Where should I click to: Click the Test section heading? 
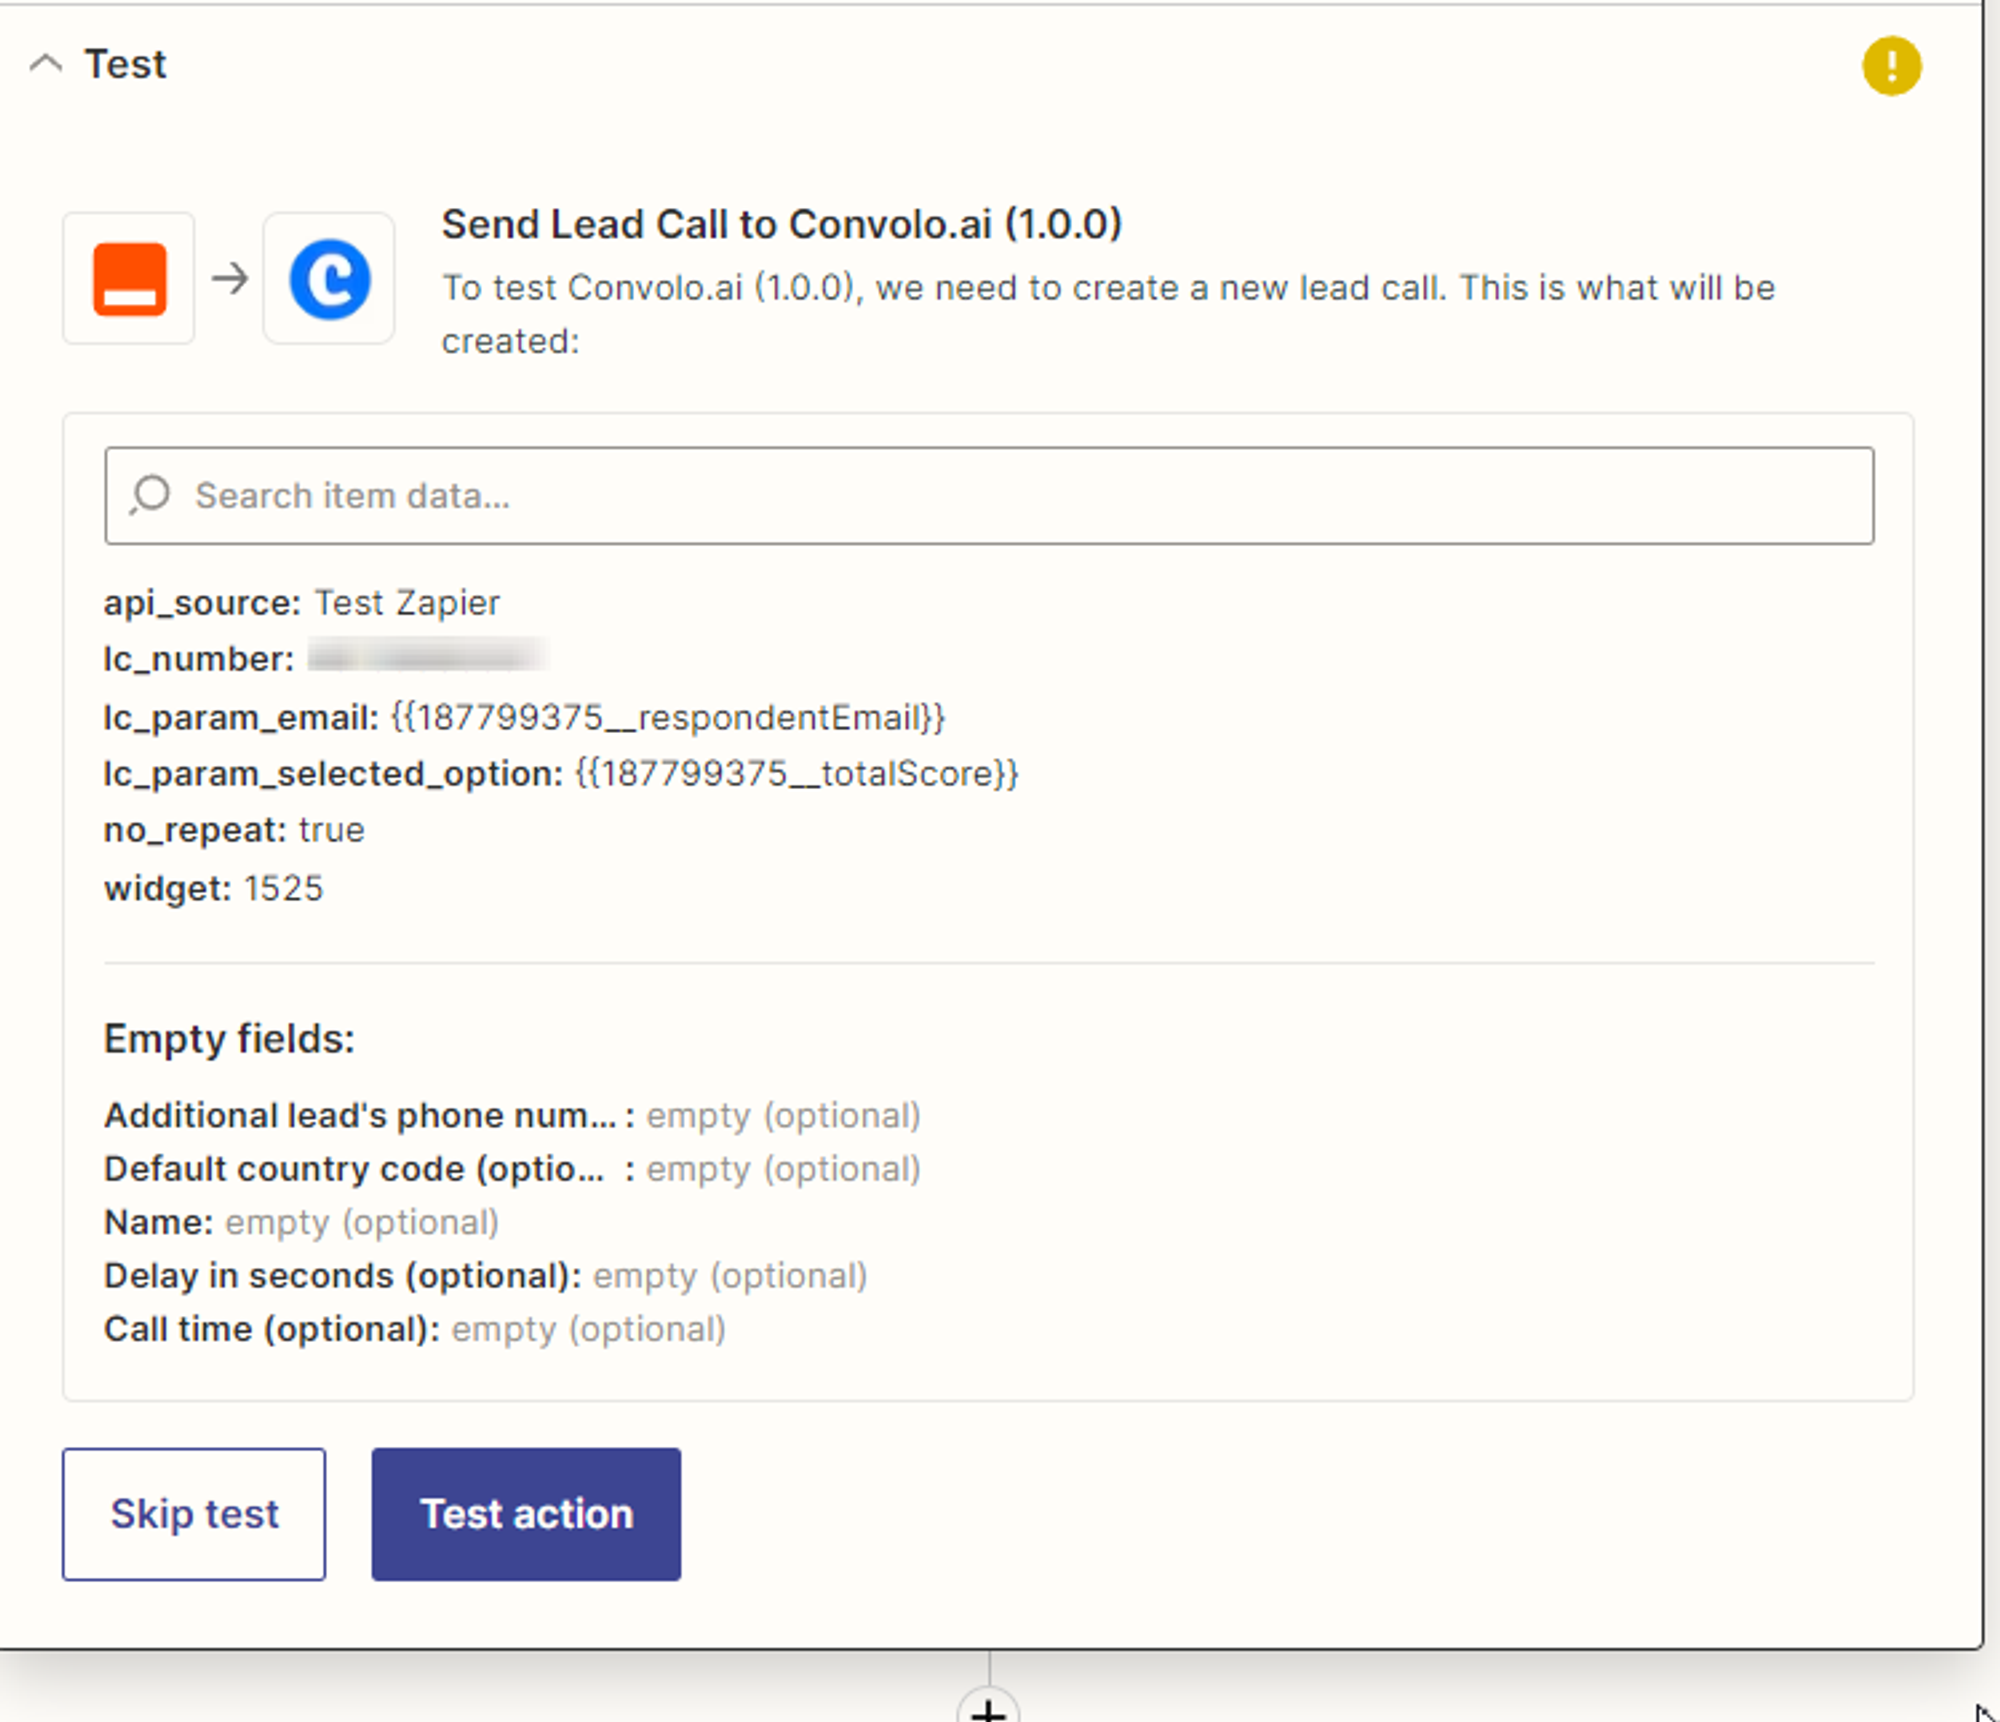click(x=125, y=64)
